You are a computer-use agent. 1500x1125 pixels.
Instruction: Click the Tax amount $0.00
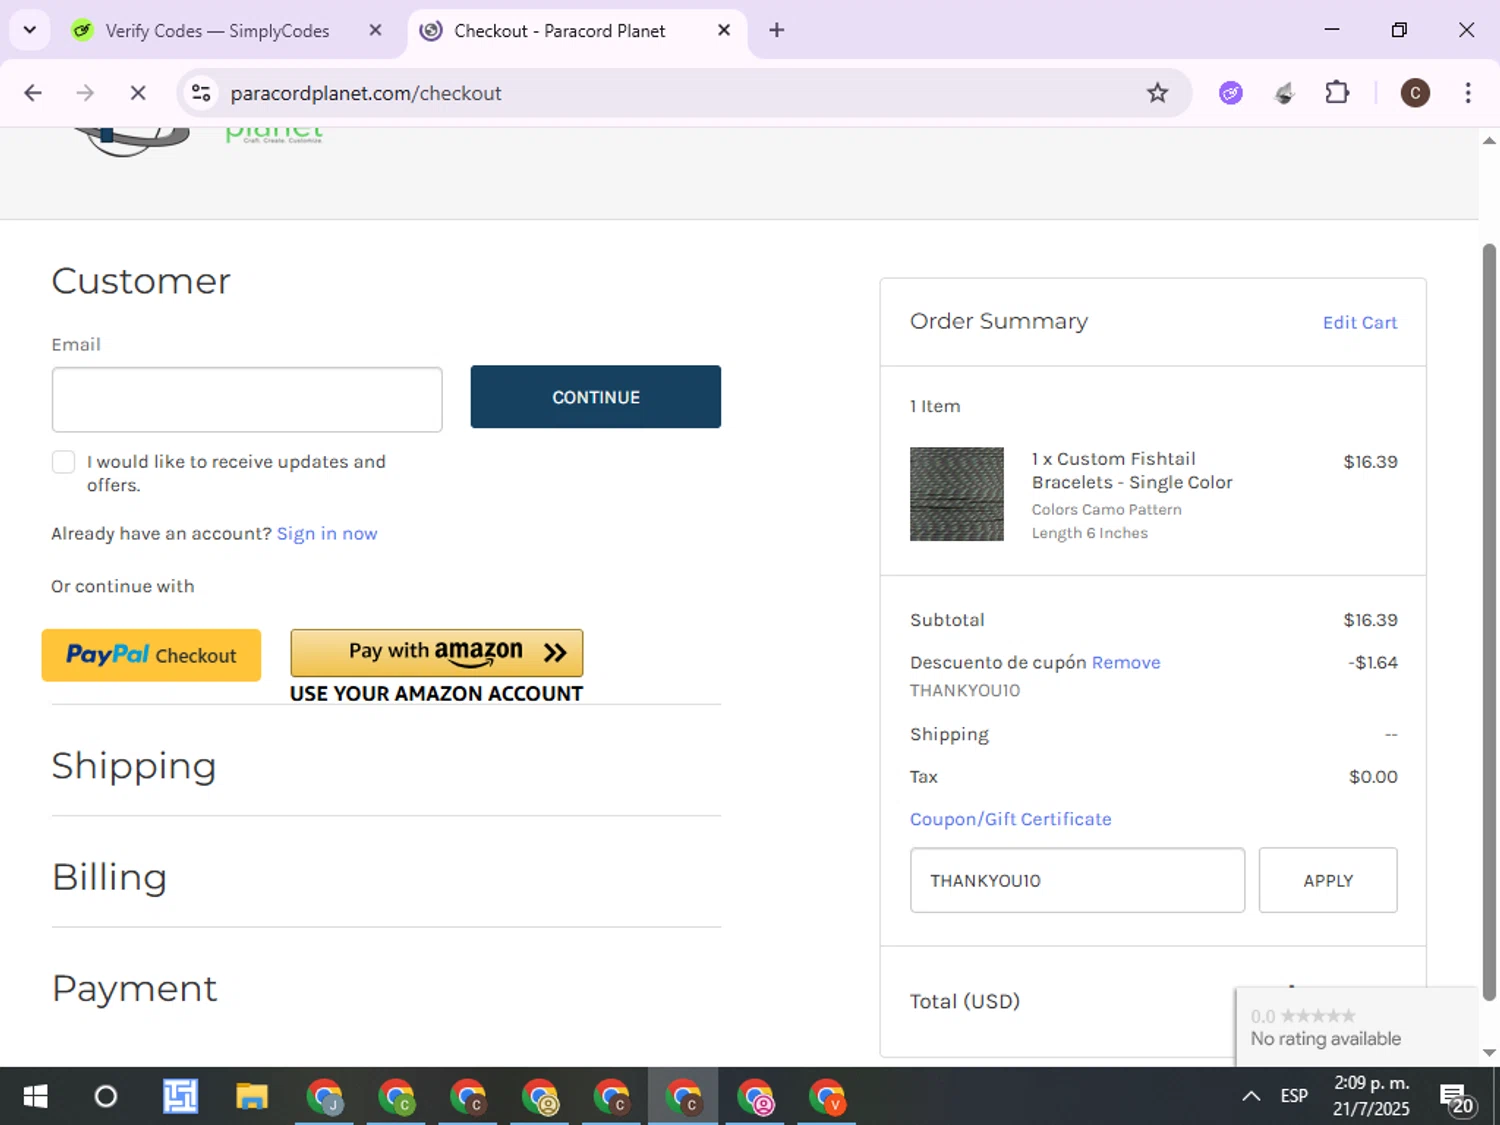(x=1373, y=777)
